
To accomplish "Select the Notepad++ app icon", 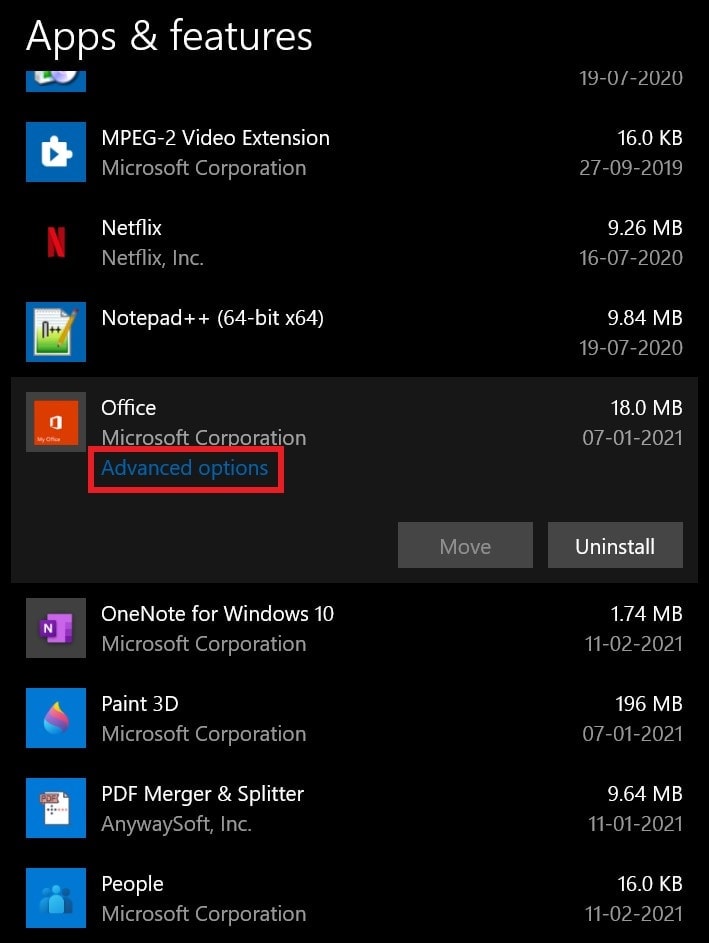I will point(56,332).
